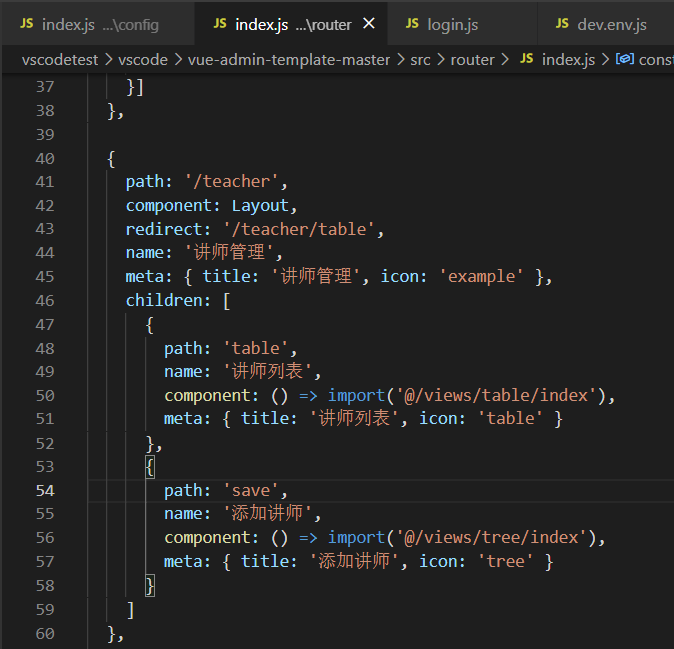The width and height of the screenshot is (674, 649).
Task: Select the index.js router tab
Action: tap(291, 24)
